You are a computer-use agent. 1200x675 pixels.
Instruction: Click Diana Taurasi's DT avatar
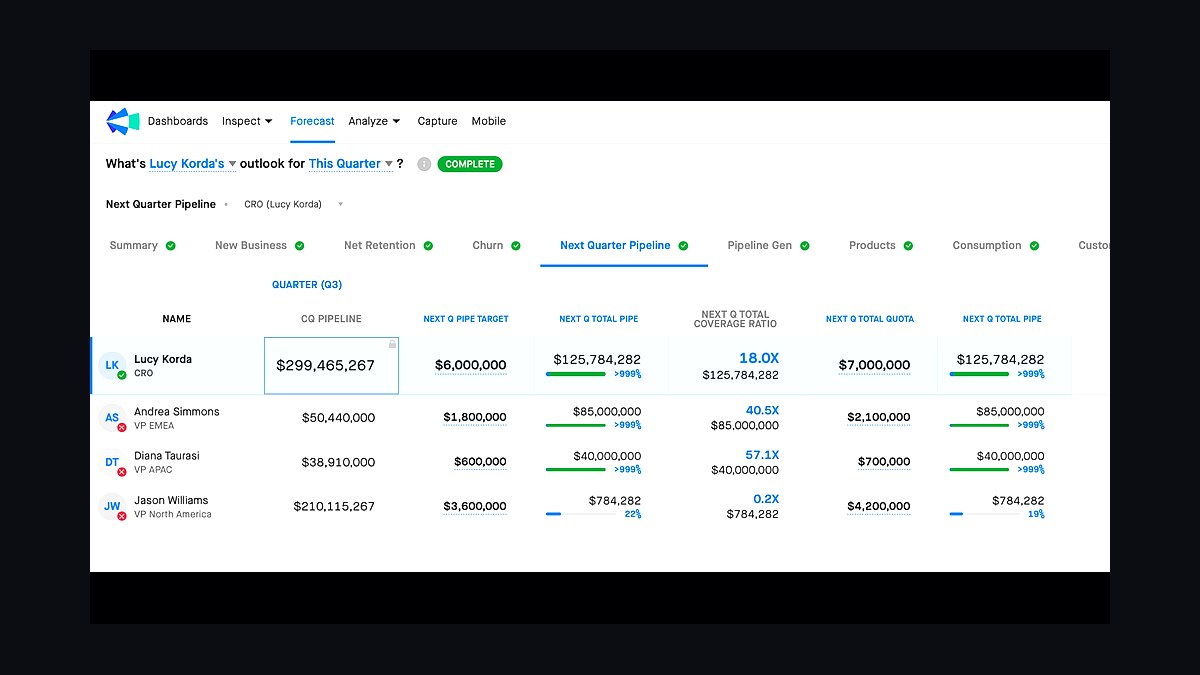[x=112, y=462]
